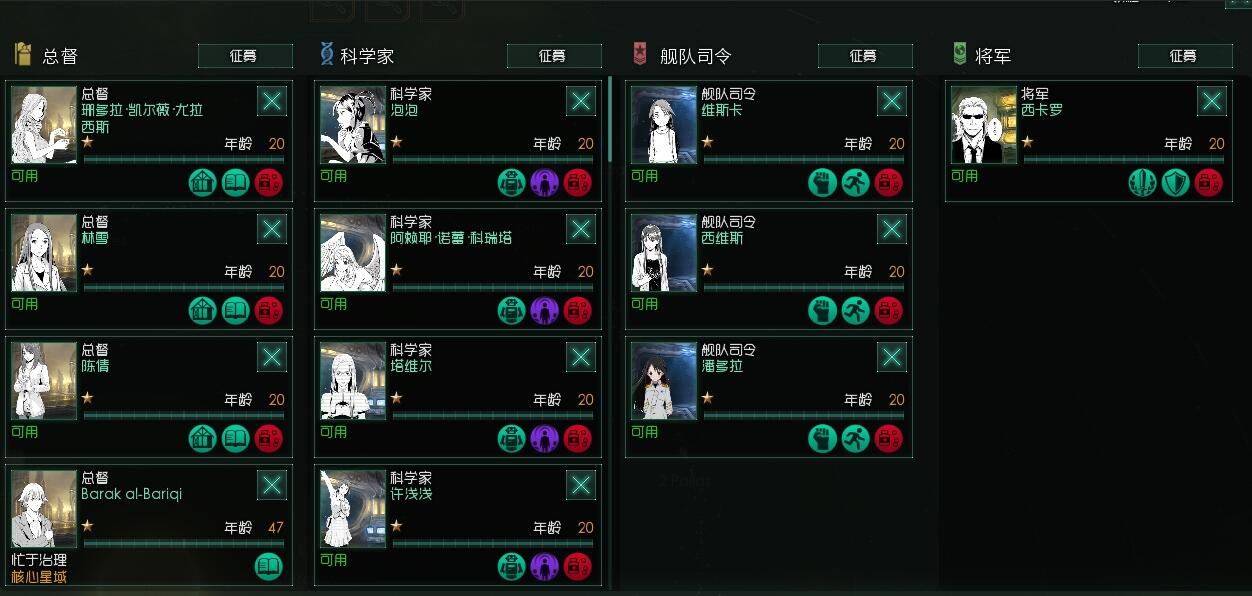Image resolution: width=1252 pixels, height=596 pixels.
Task: Click the purple silhouette trait icon of 许浅浅
Action: tap(544, 566)
